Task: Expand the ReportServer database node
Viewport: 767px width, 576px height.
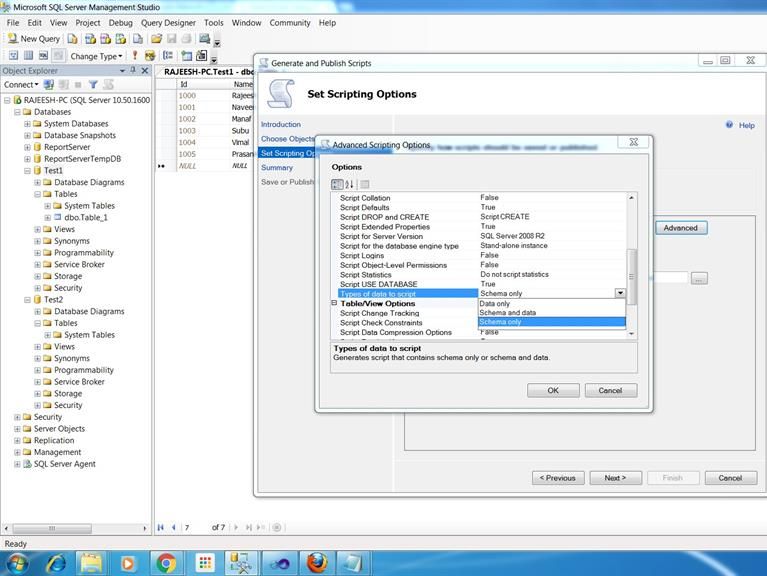Action: [27, 147]
